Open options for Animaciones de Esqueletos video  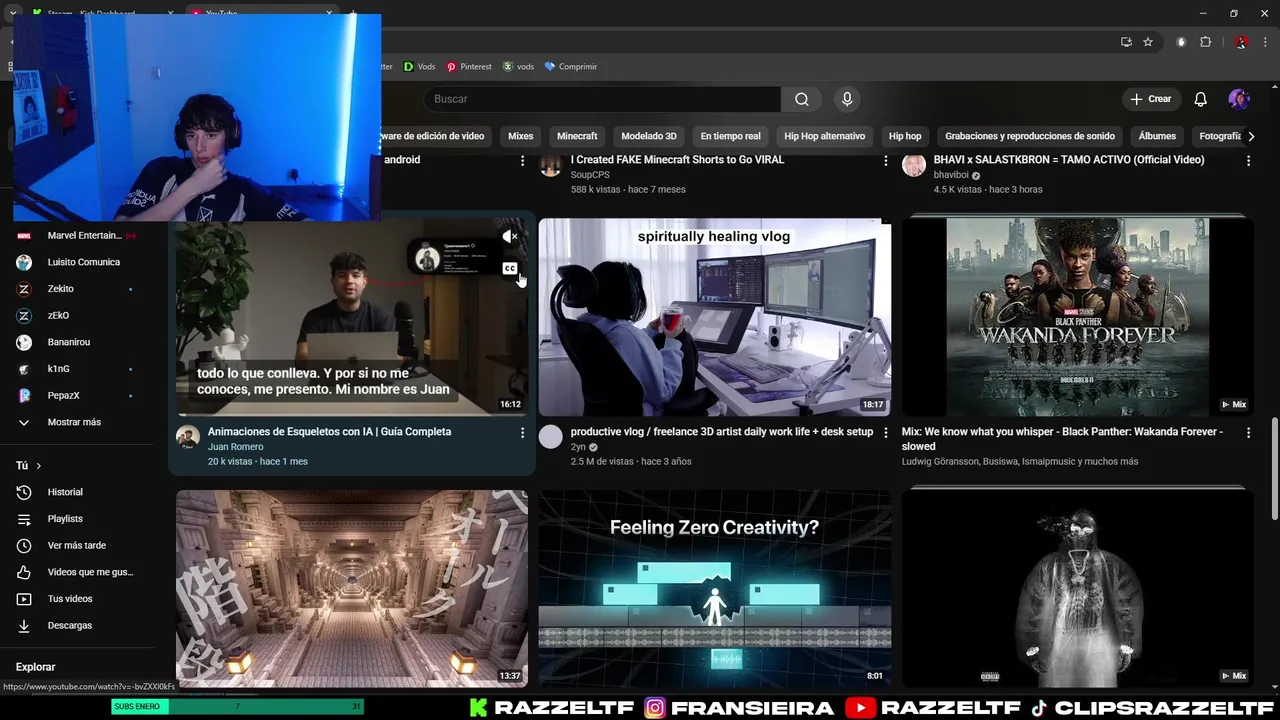(x=522, y=432)
